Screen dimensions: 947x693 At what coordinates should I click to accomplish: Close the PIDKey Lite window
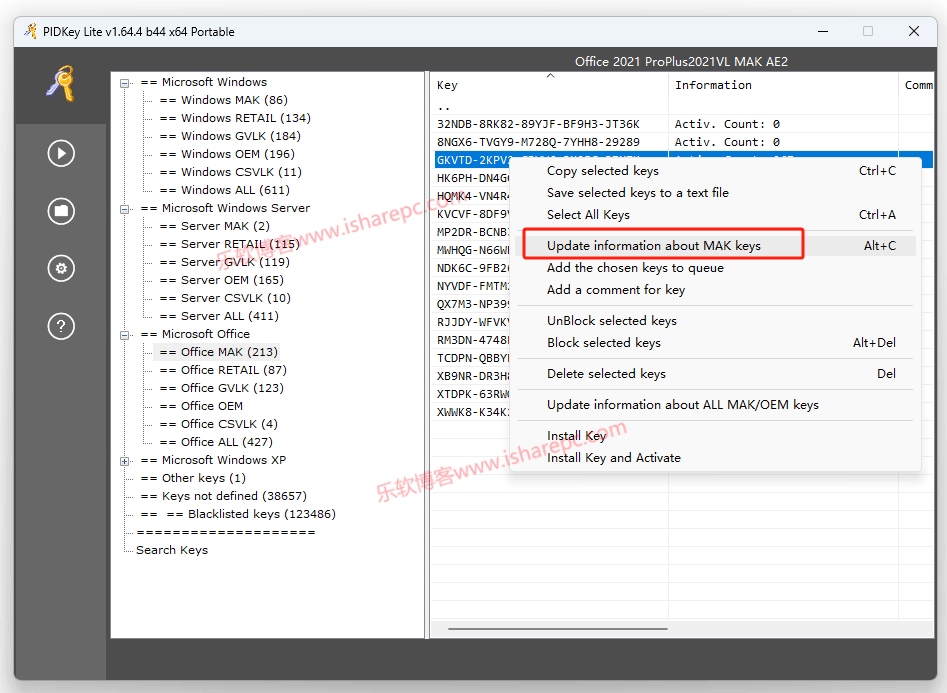tap(914, 31)
